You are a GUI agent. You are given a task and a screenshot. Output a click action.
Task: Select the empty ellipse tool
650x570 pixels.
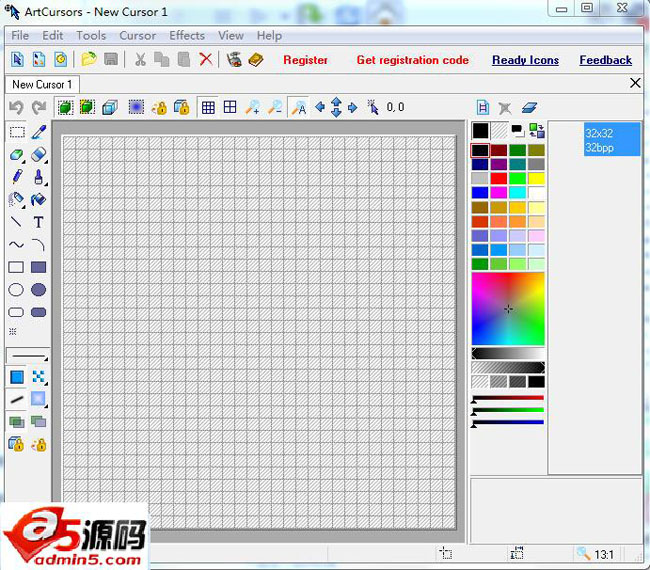point(16,290)
